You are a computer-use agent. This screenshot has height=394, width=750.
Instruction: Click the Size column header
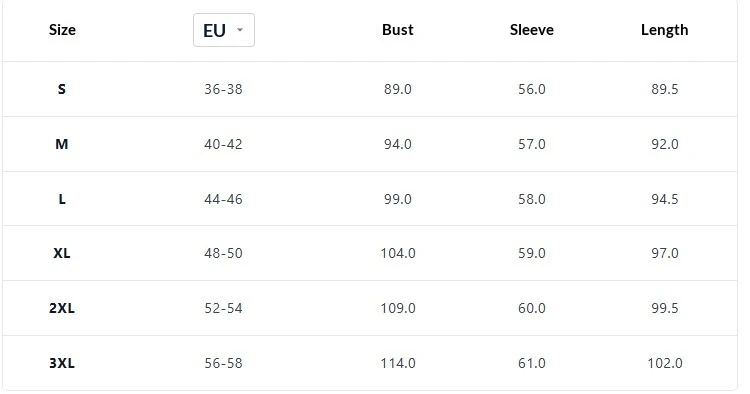tap(62, 30)
